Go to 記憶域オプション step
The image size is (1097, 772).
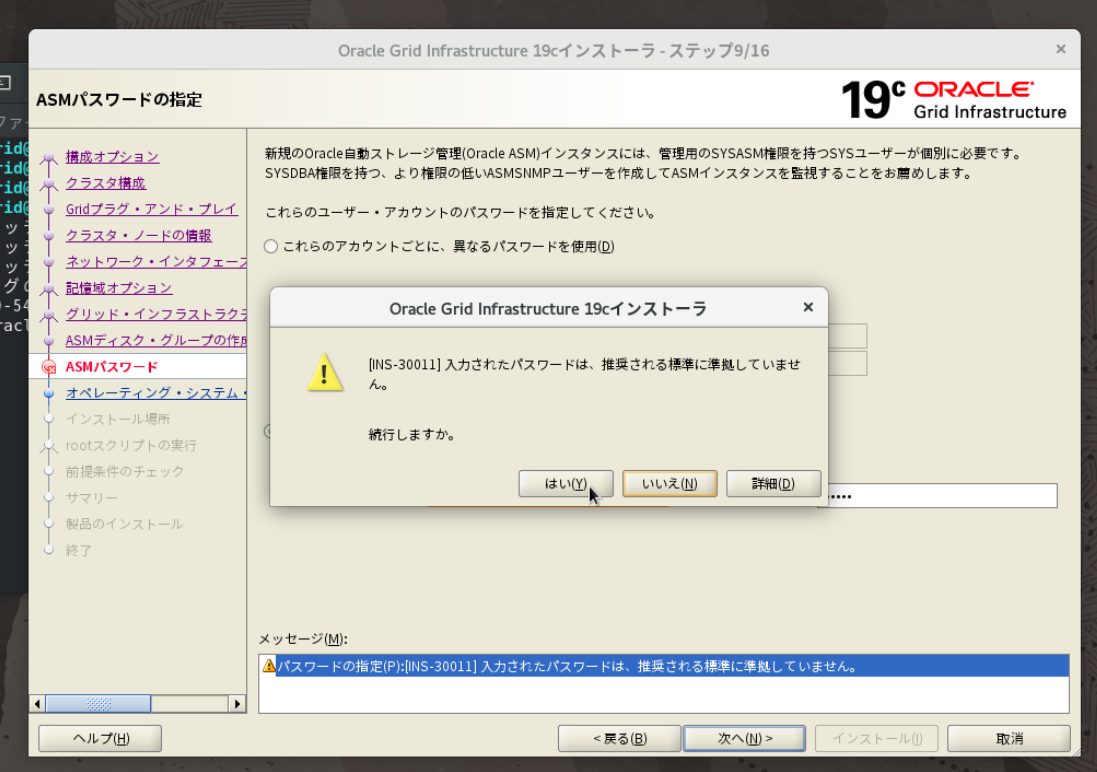(119, 288)
